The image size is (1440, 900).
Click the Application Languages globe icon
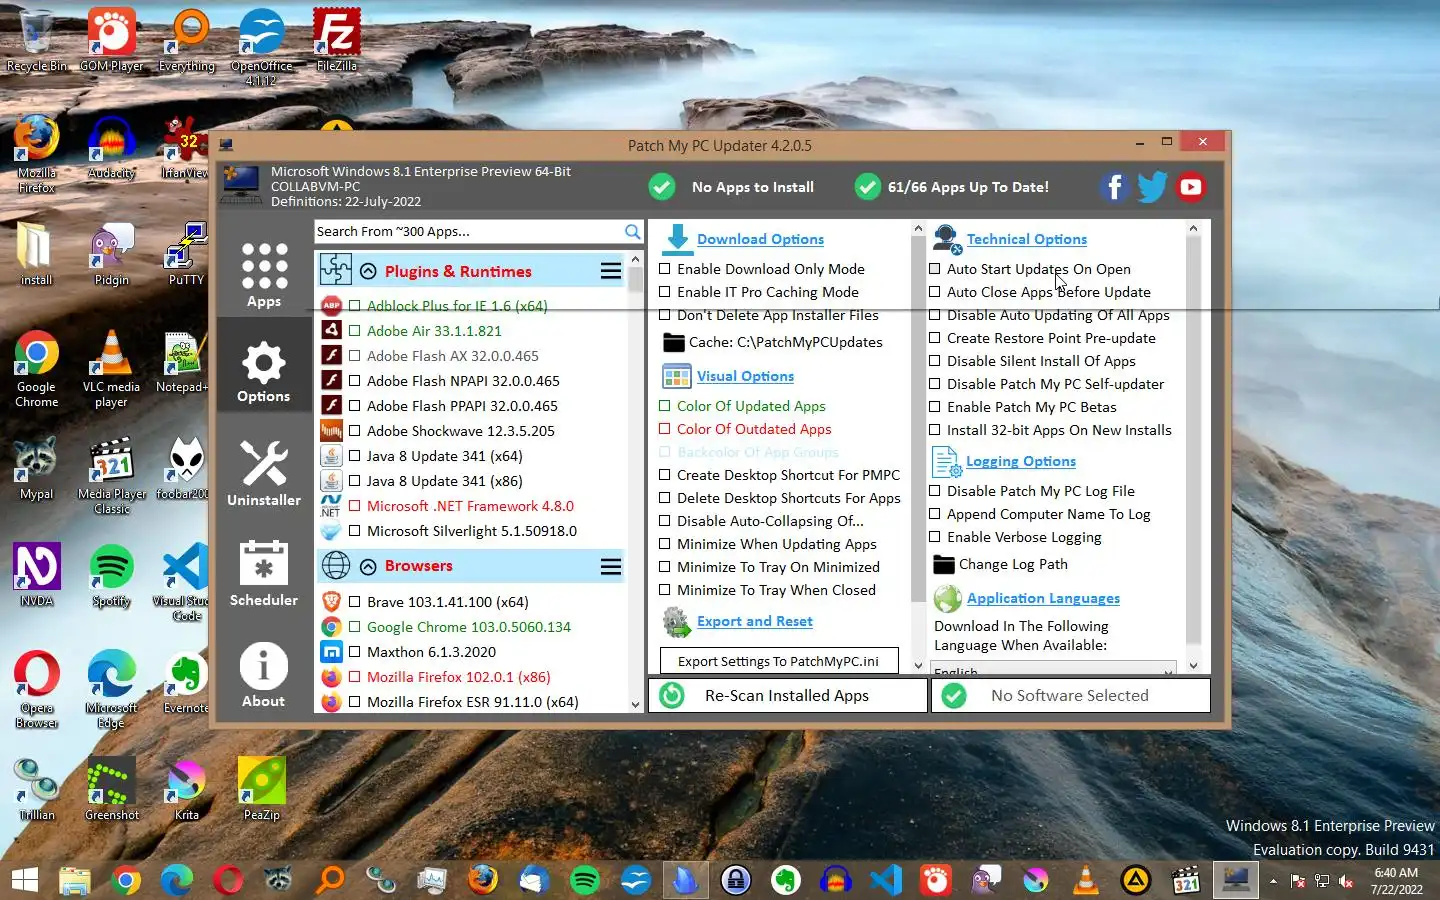click(947, 598)
